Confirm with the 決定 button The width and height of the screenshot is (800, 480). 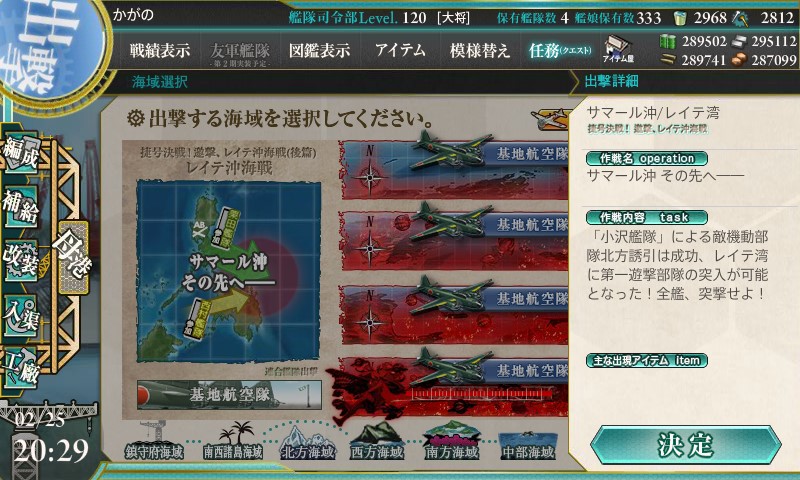tap(685, 445)
